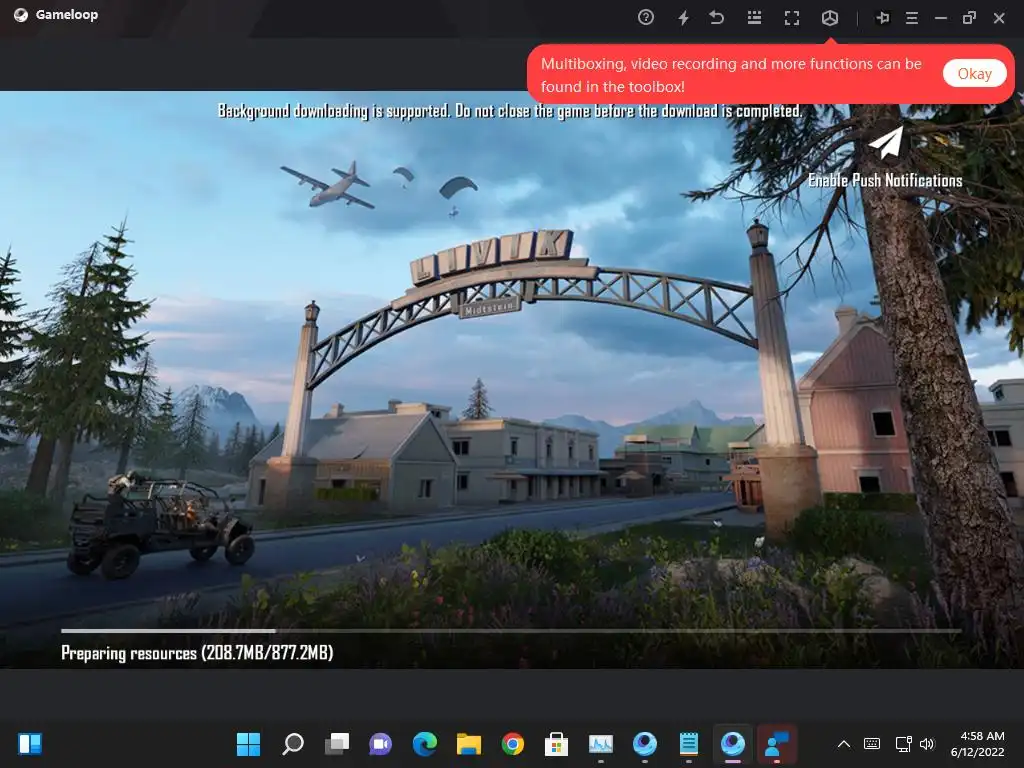
Task: Close the Gameloop window
Action: point(999,18)
